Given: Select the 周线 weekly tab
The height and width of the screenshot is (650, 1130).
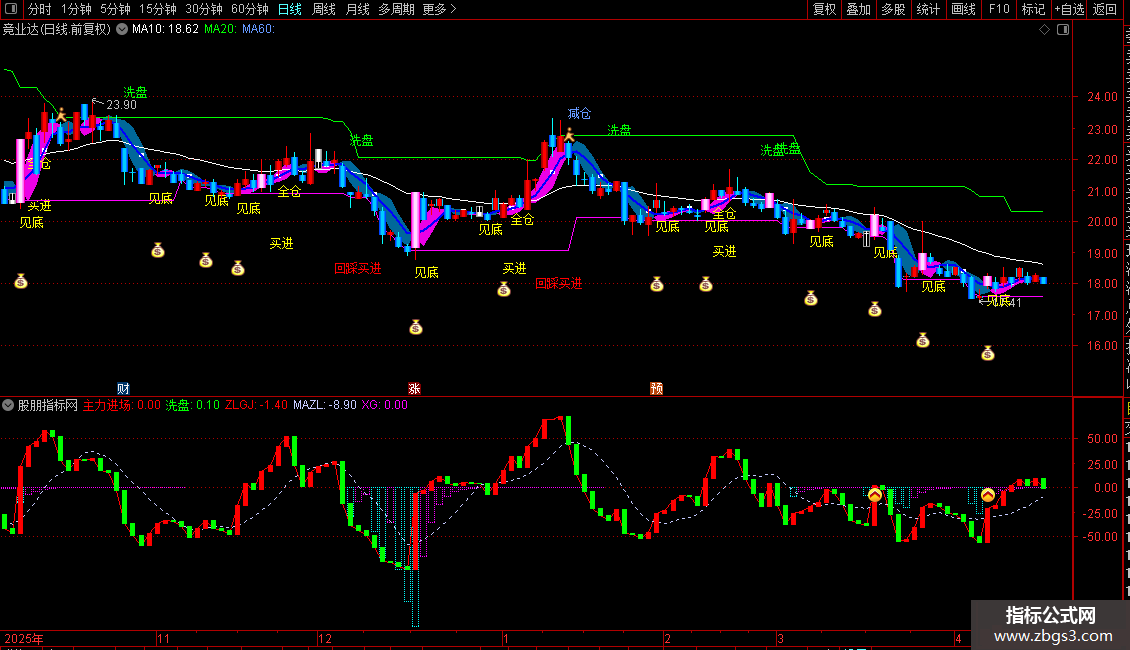Looking at the screenshot, I should tap(324, 9).
